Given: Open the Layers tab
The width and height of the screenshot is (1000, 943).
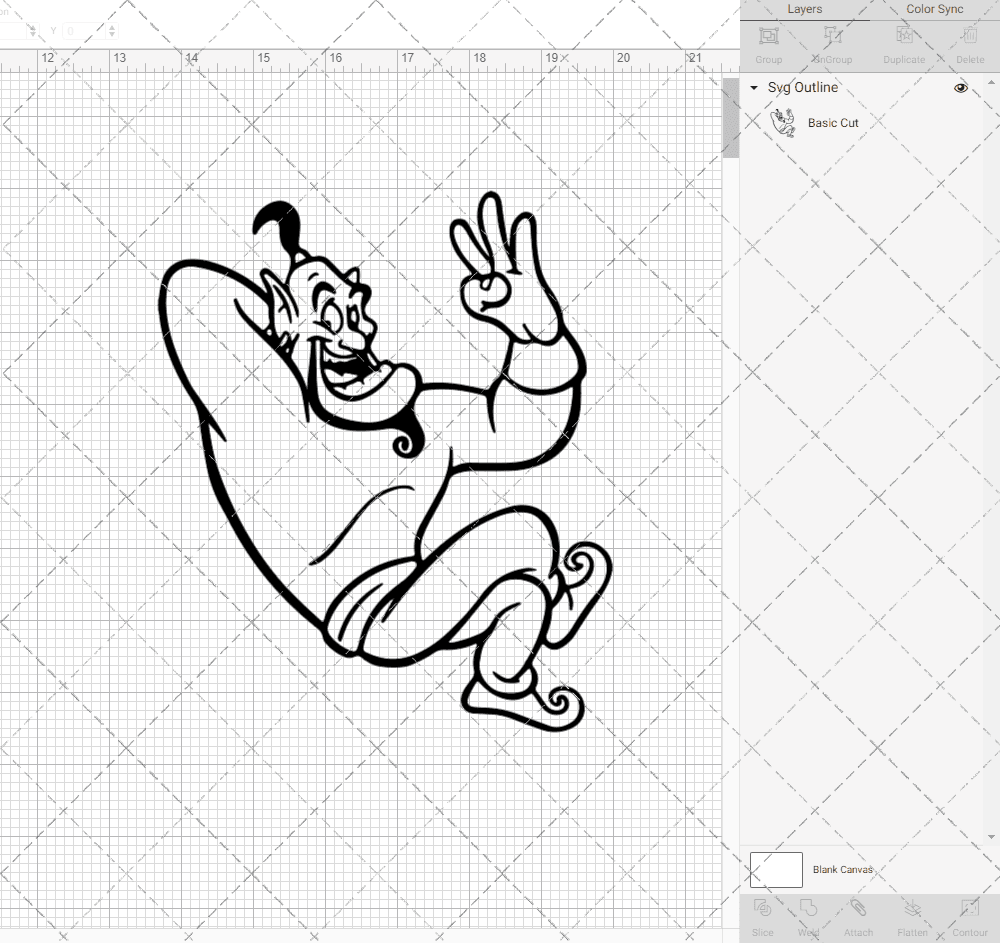Looking at the screenshot, I should [x=804, y=9].
